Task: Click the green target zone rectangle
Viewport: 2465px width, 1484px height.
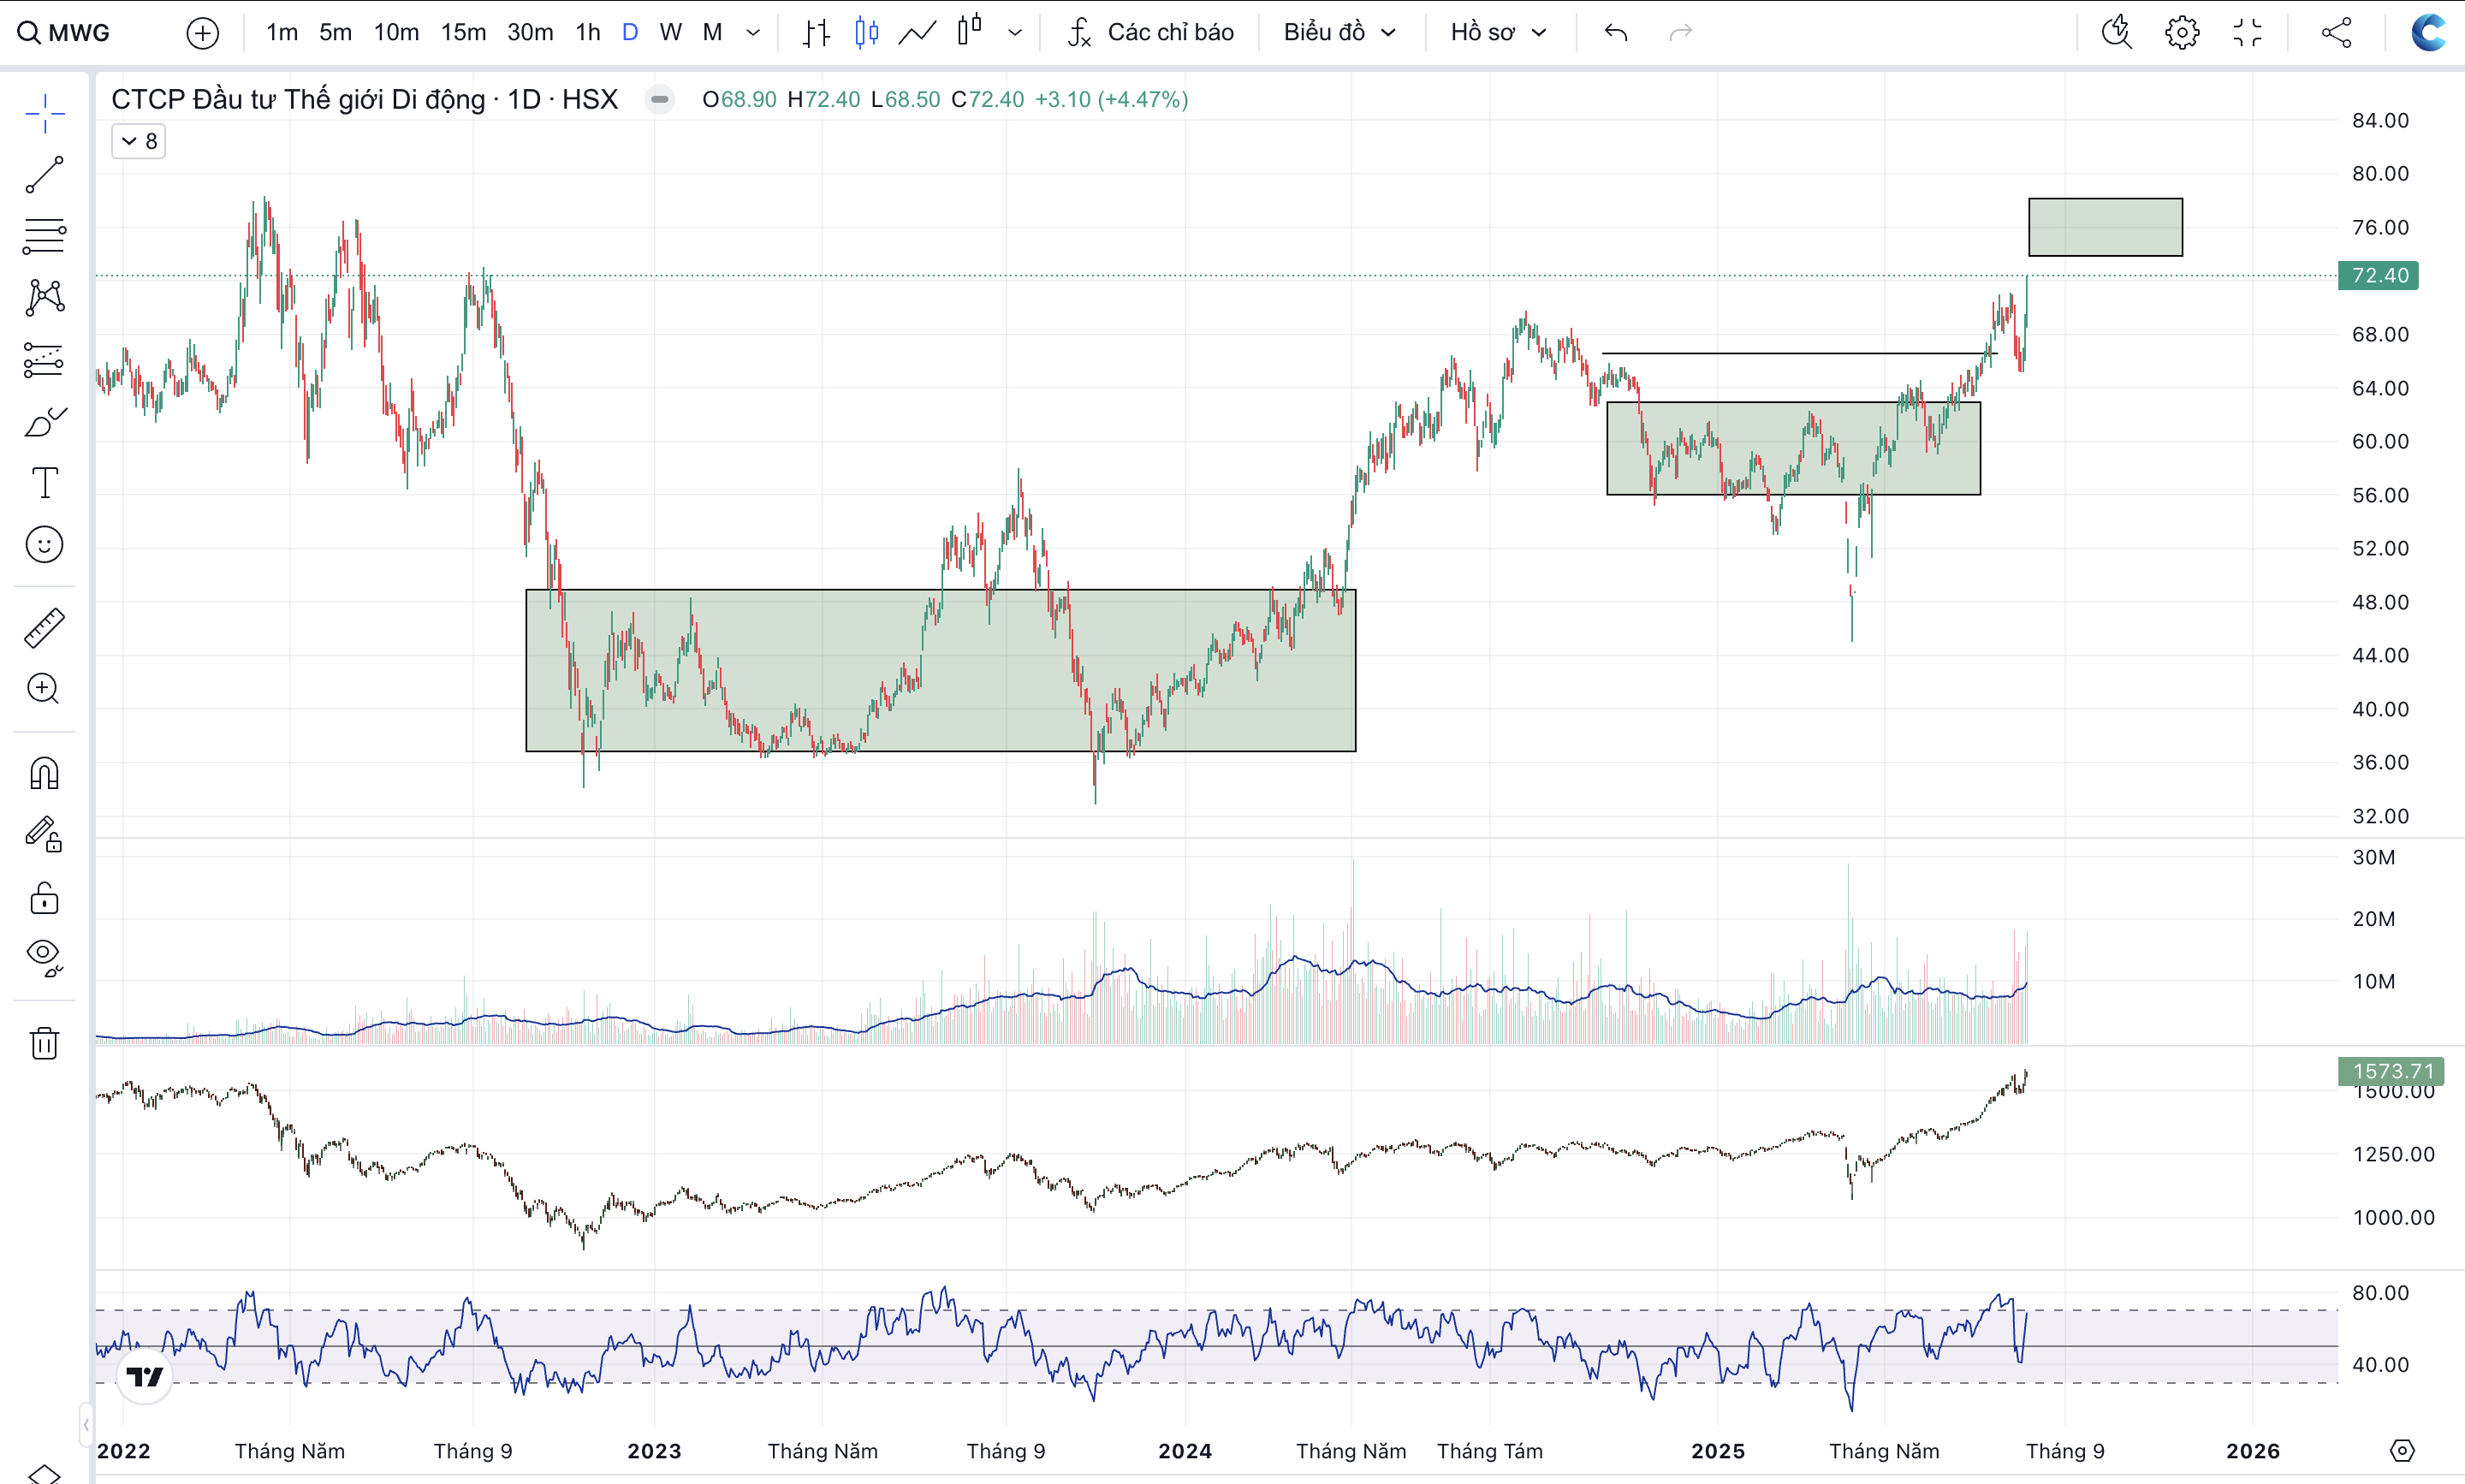Action: click(2105, 227)
